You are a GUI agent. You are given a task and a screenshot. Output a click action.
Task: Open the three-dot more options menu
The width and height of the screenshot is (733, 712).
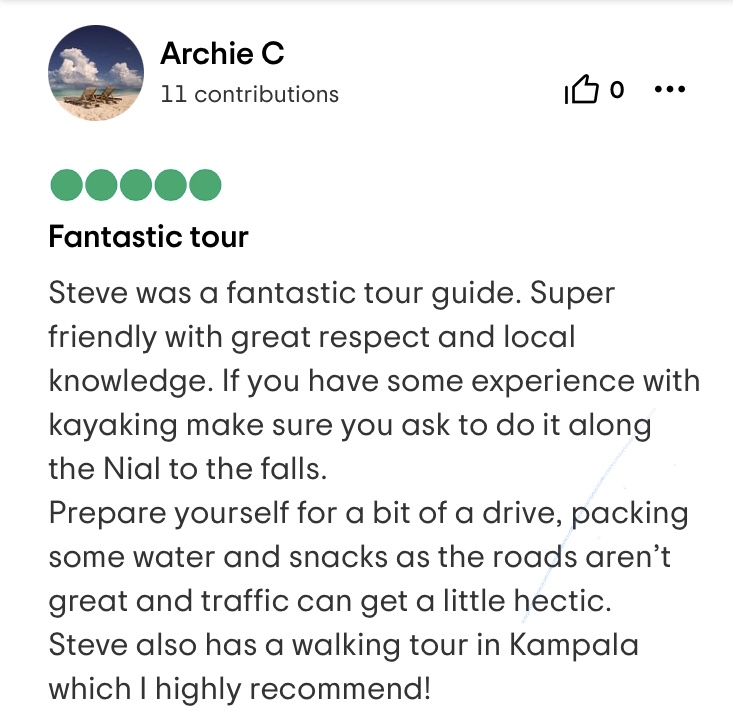click(669, 90)
